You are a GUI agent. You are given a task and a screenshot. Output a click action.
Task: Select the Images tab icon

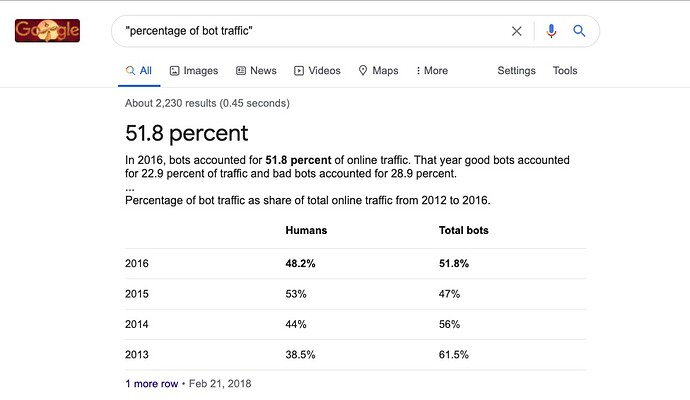coord(175,70)
